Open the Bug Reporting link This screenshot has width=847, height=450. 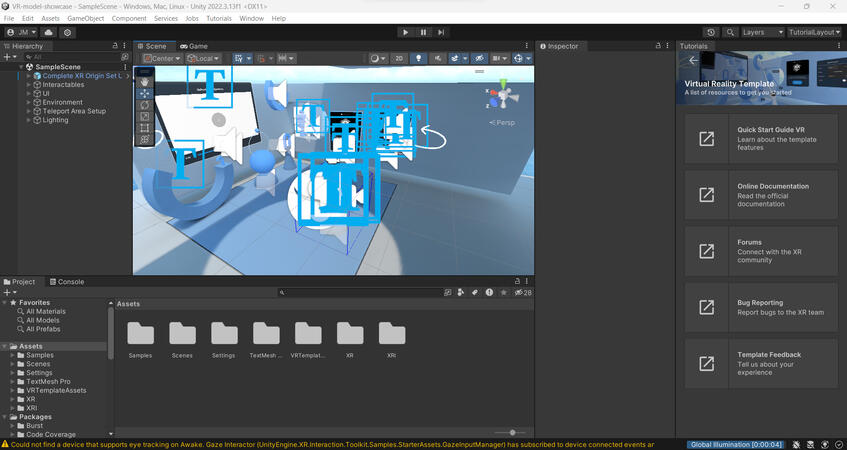pos(761,307)
